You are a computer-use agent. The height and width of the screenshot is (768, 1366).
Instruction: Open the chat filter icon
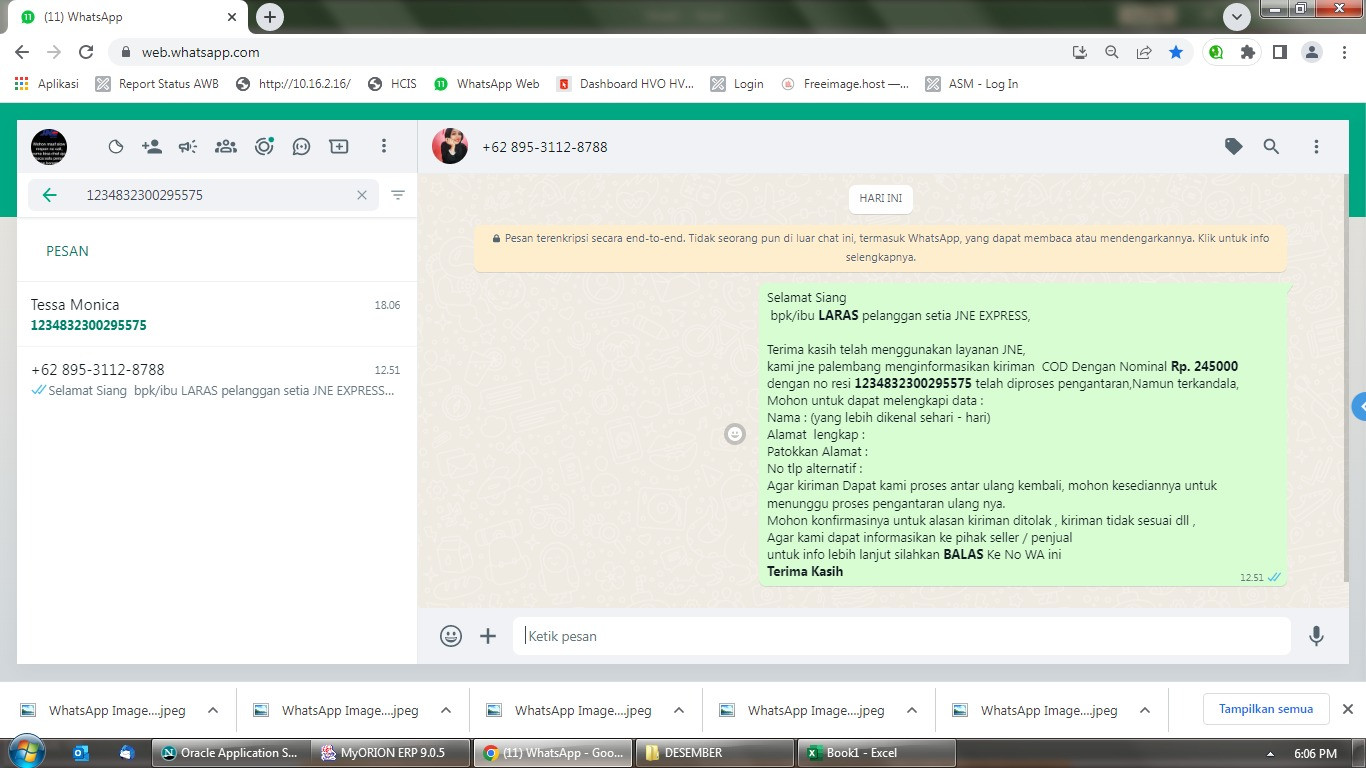point(398,195)
